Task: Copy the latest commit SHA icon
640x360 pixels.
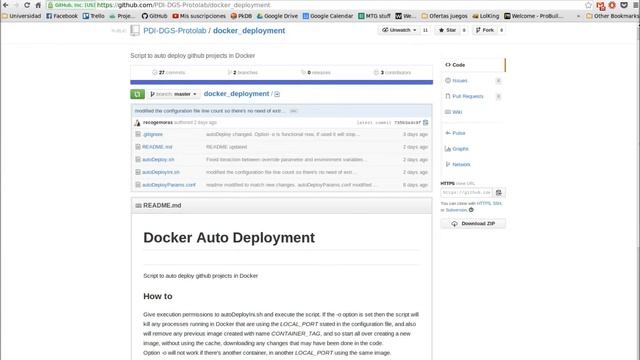Action: click(x=426, y=122)
